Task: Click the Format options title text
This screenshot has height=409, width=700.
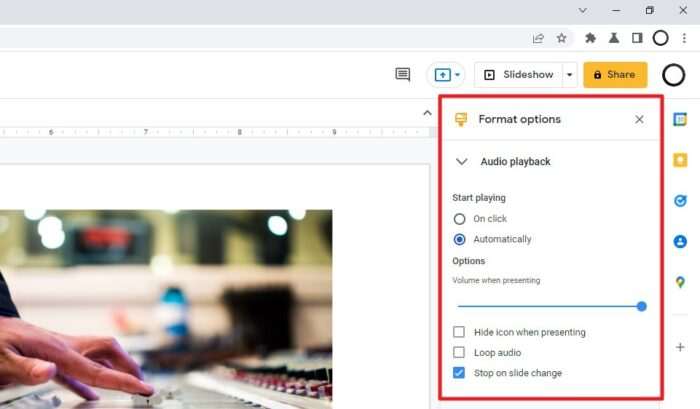Action: pyautogui.click(x=519, y=119)
